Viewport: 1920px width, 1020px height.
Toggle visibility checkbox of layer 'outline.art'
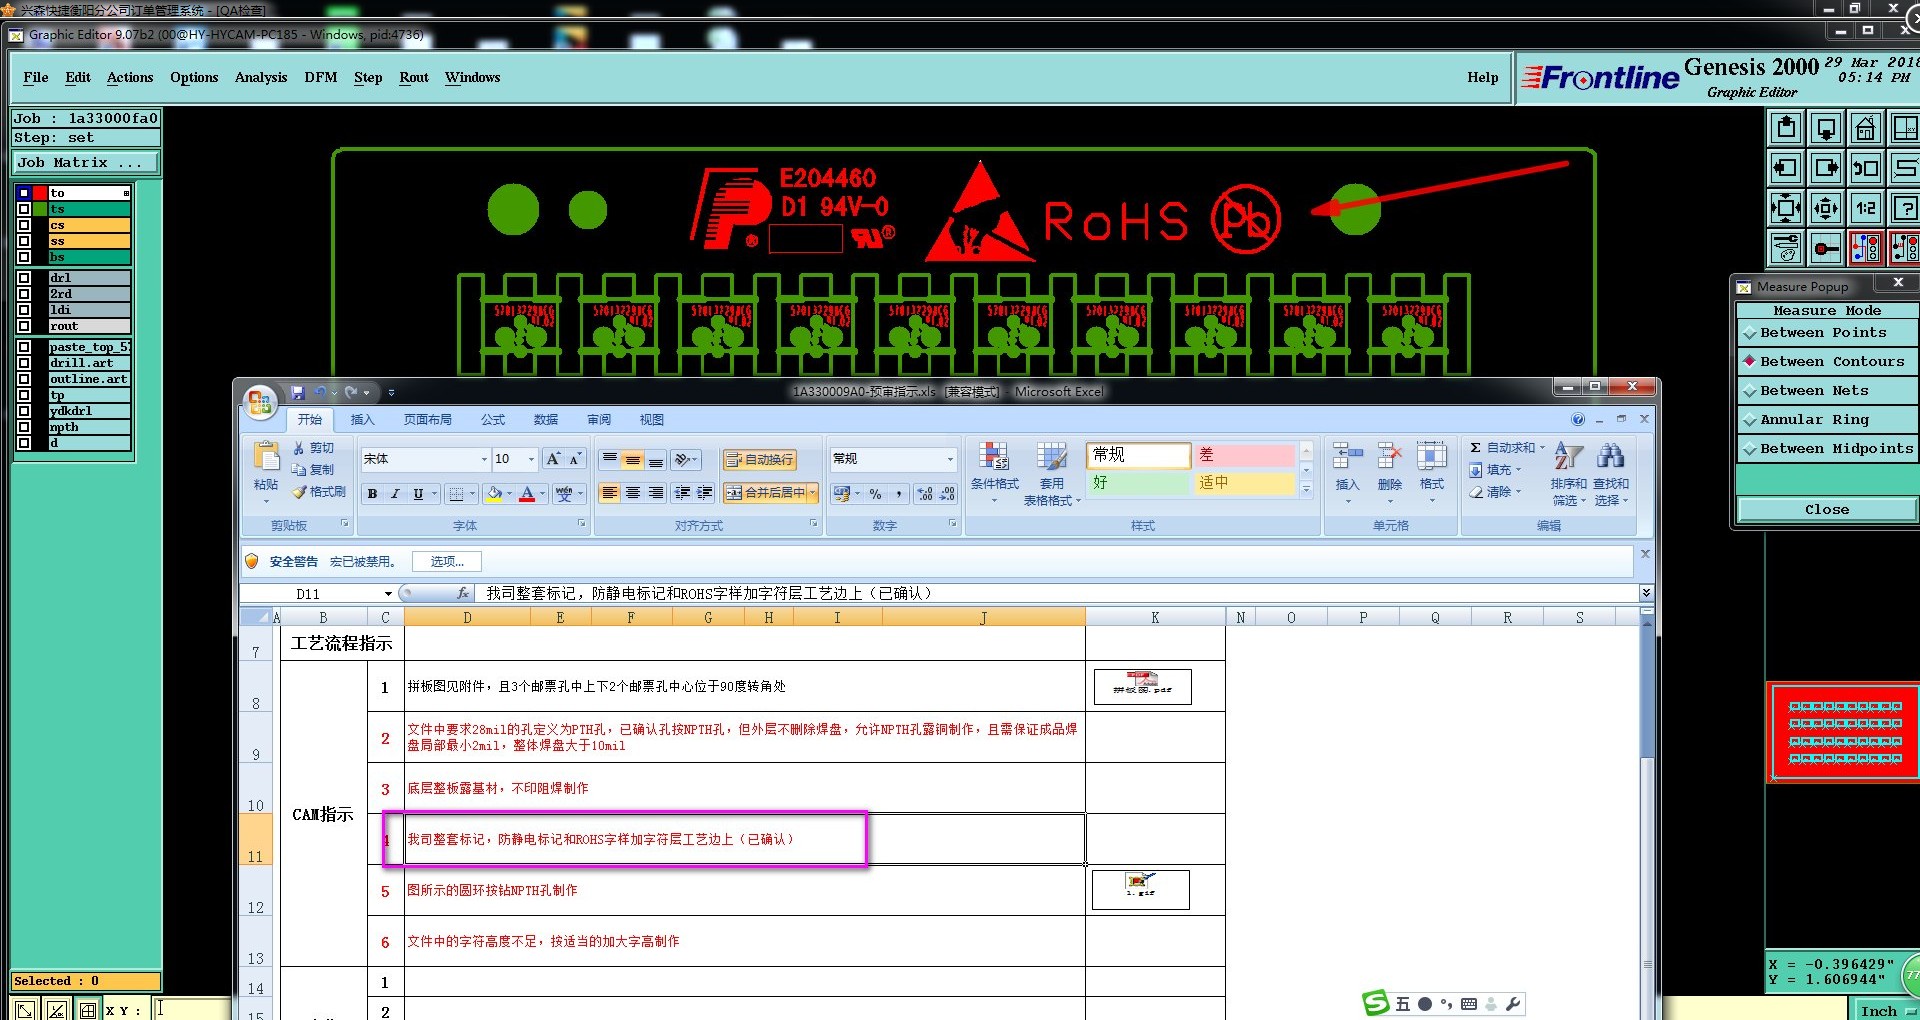pyautogui.click(x=24, y=379)
